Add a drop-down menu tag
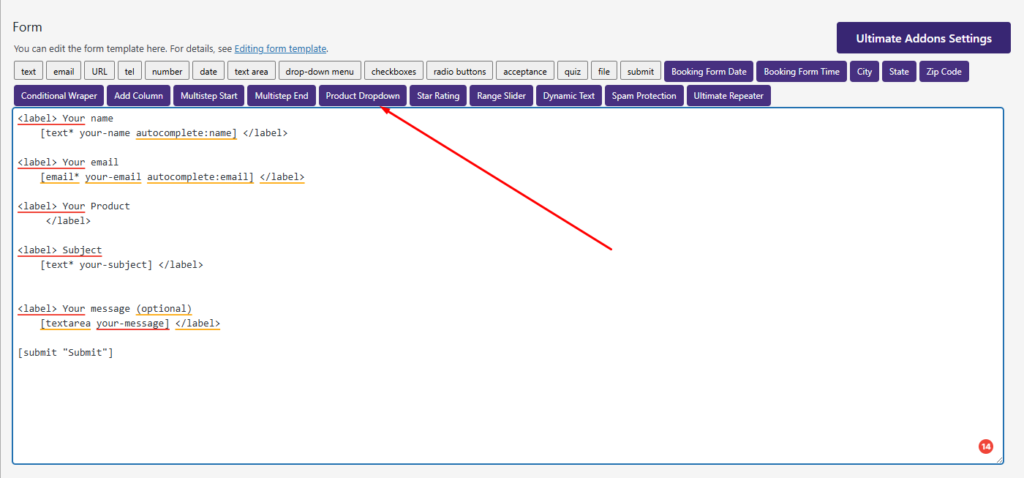This screenshot has height=478, width=1024. point(319,71)
